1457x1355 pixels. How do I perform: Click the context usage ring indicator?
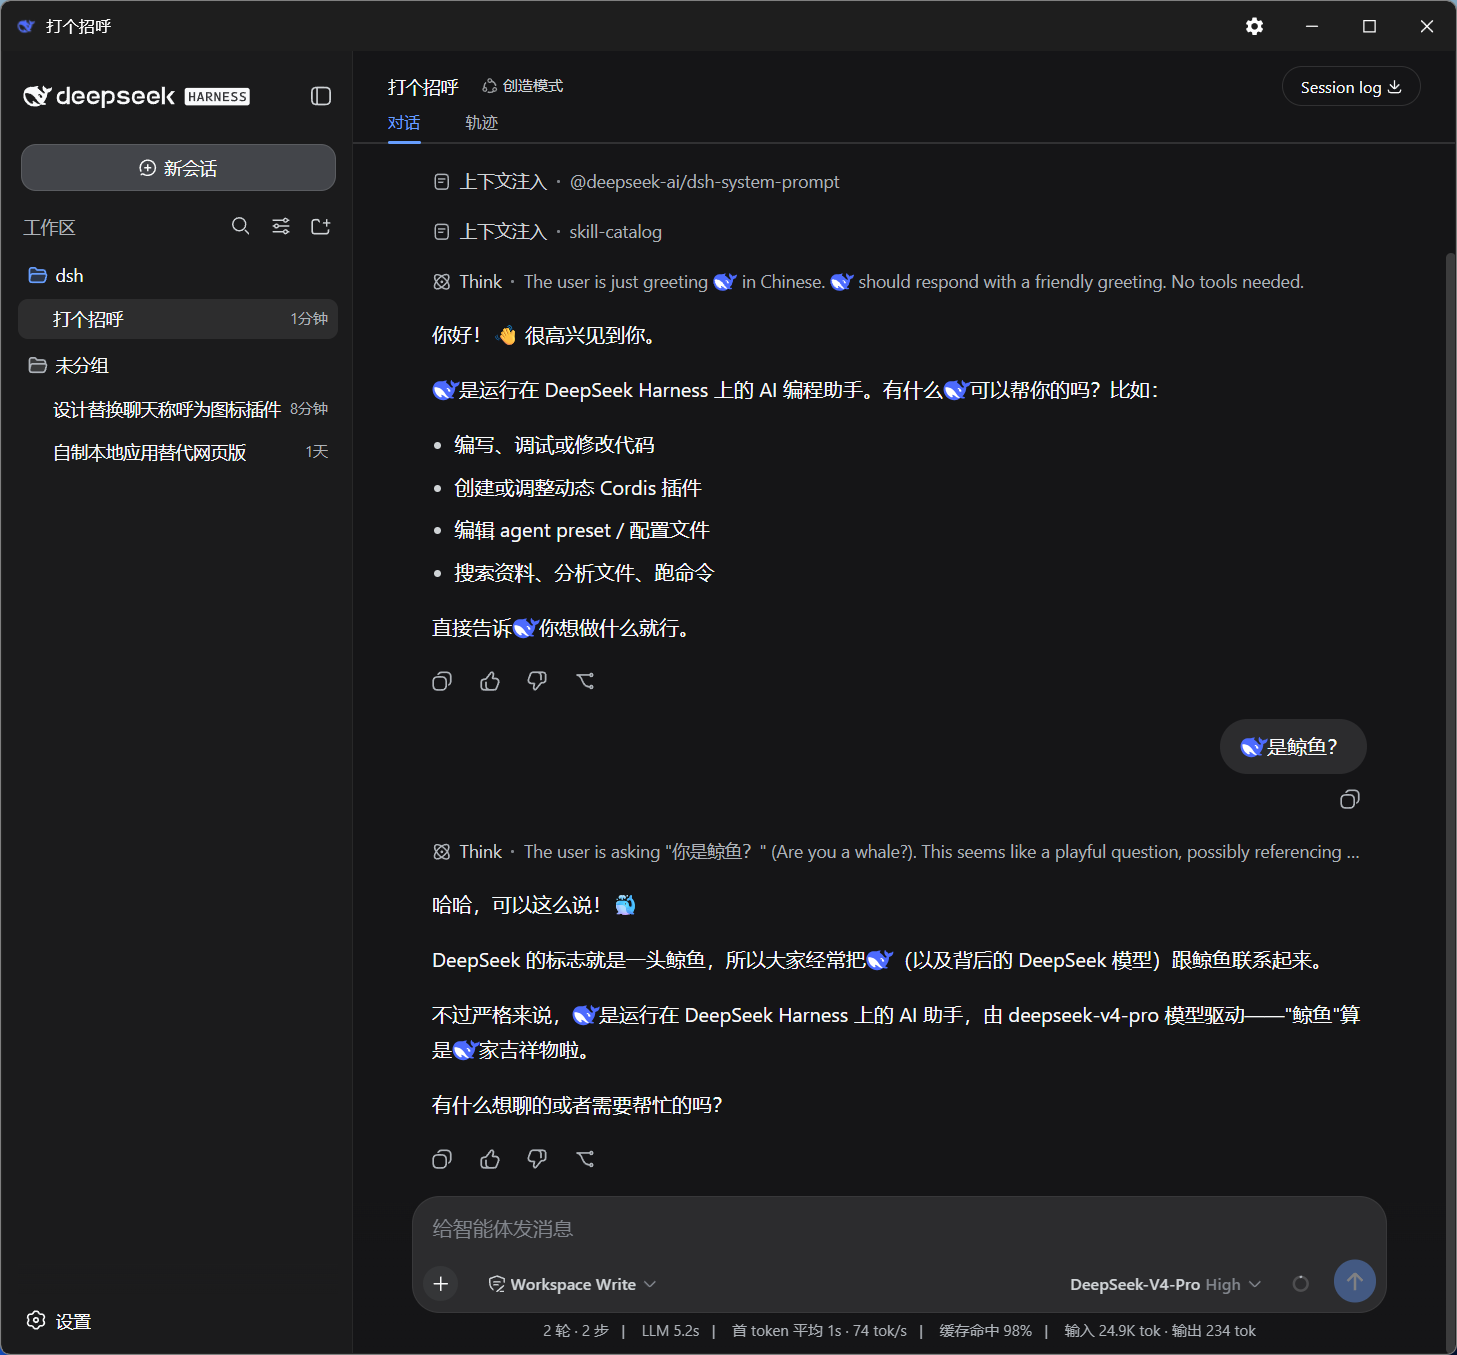[x=1301, y=1284]
